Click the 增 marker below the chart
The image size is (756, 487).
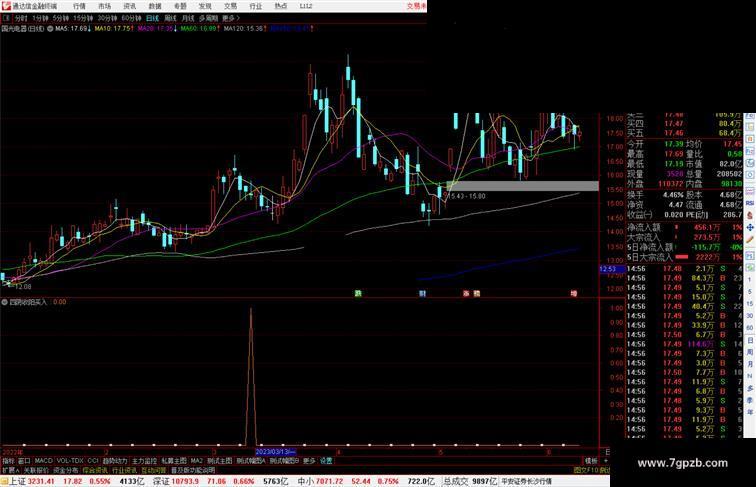574,293
